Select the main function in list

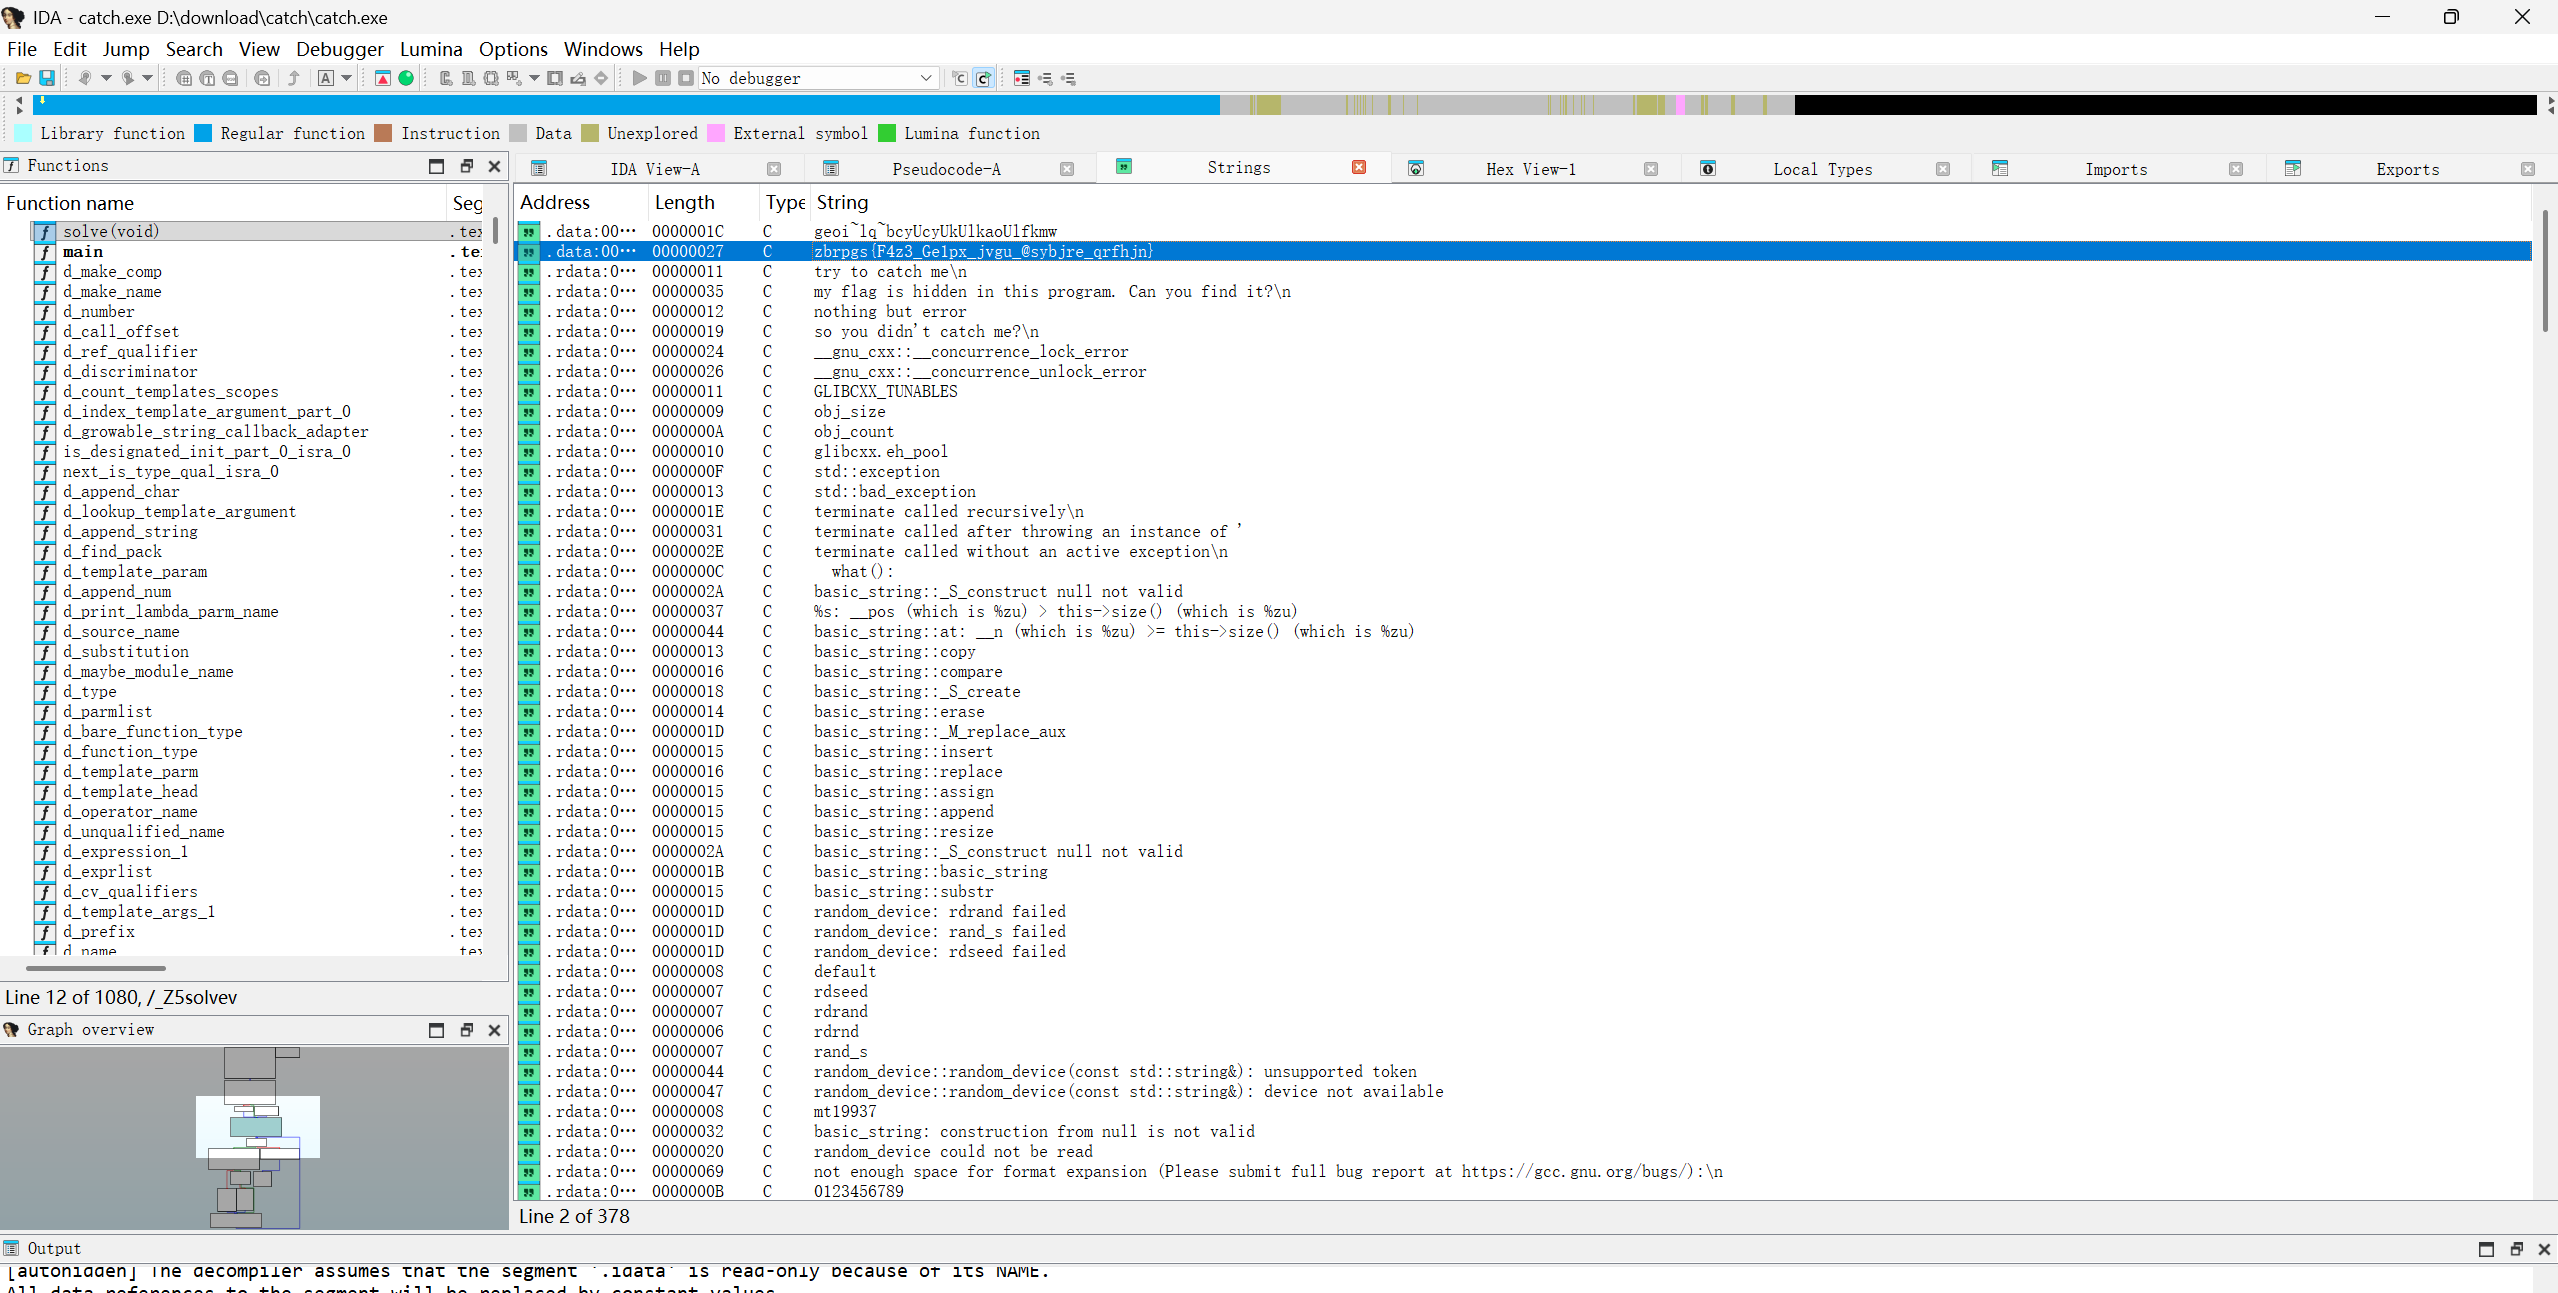(x=83, y=252)
